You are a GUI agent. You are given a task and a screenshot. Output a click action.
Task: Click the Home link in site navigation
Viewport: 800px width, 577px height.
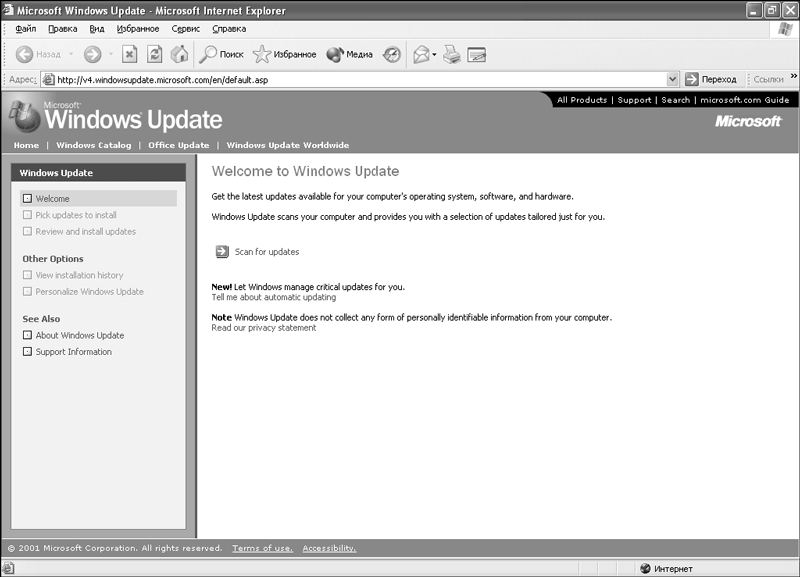[26, 145]
